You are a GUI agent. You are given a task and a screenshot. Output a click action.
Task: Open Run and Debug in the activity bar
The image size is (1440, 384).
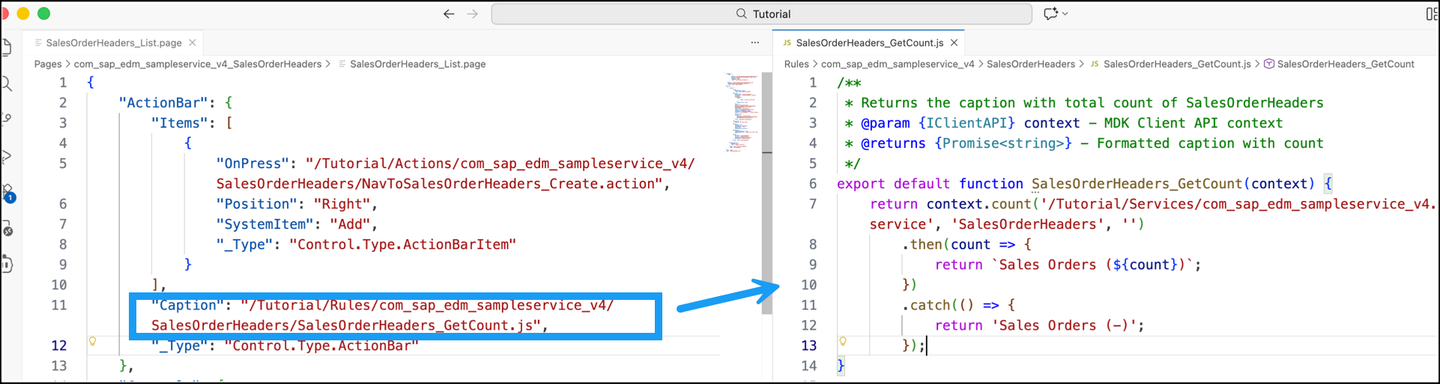7,156
